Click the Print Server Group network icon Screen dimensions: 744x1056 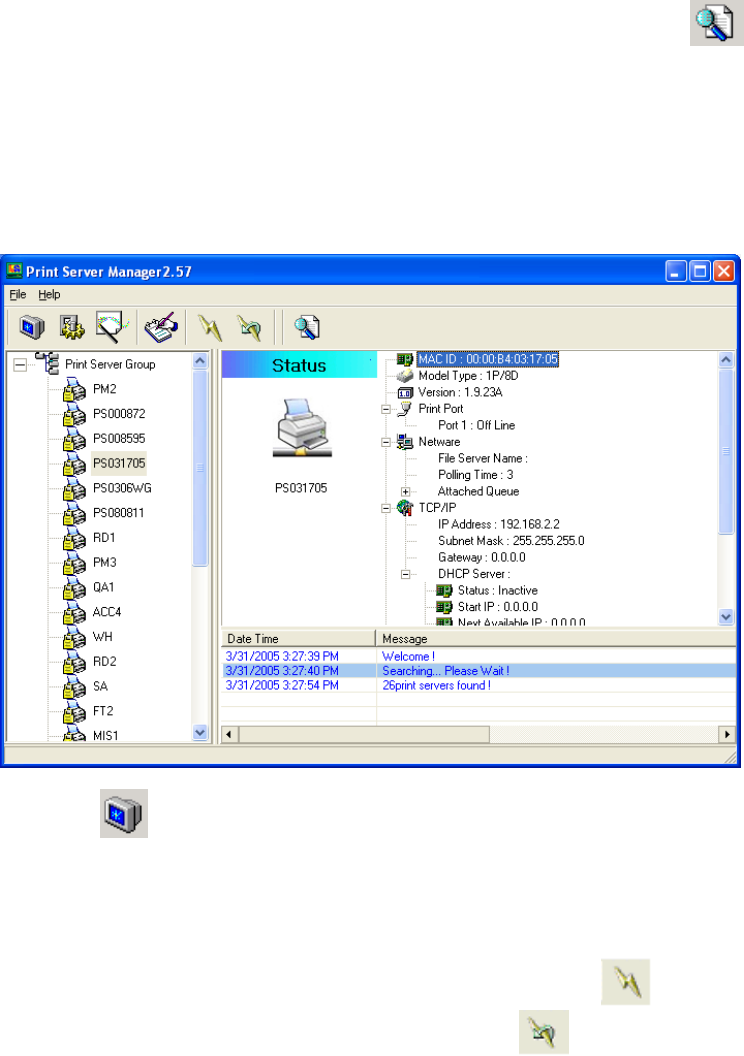point(47,364)
